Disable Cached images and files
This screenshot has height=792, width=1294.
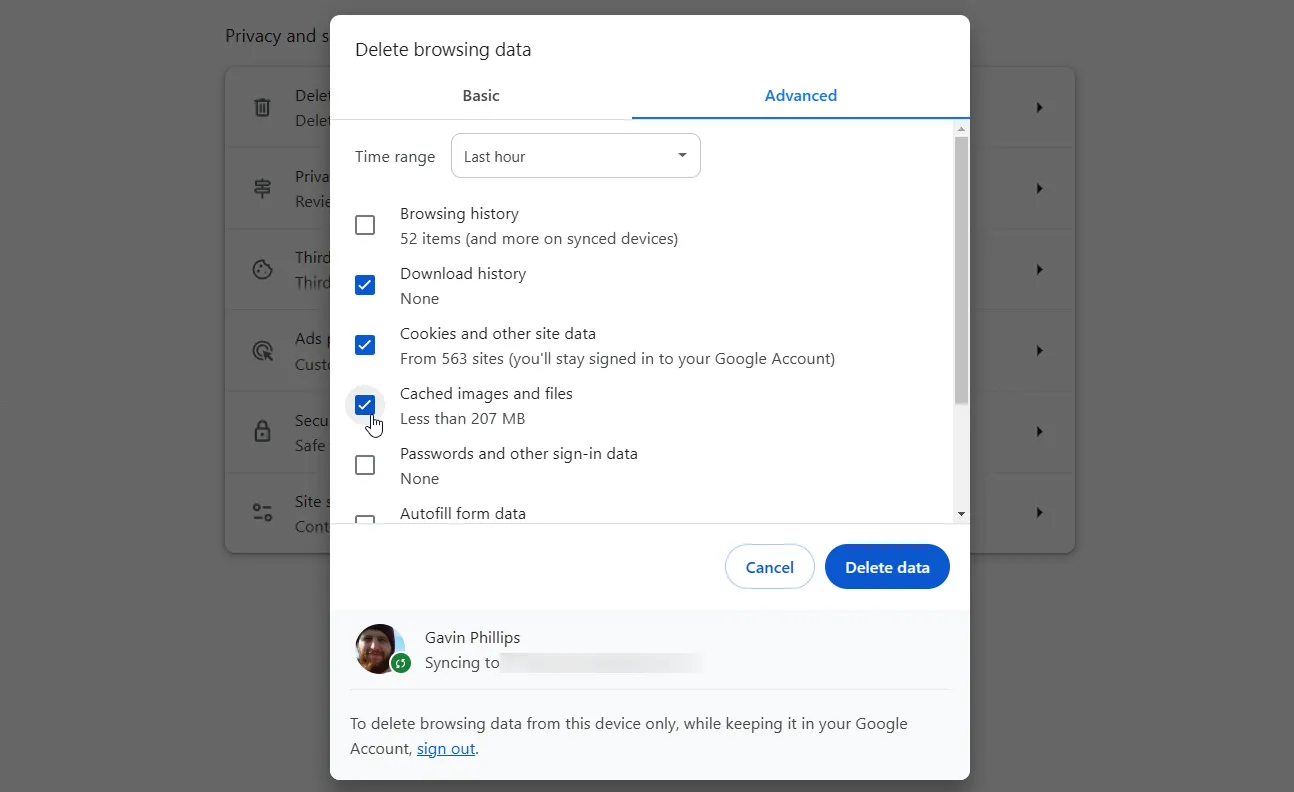[x=365, y=404]
